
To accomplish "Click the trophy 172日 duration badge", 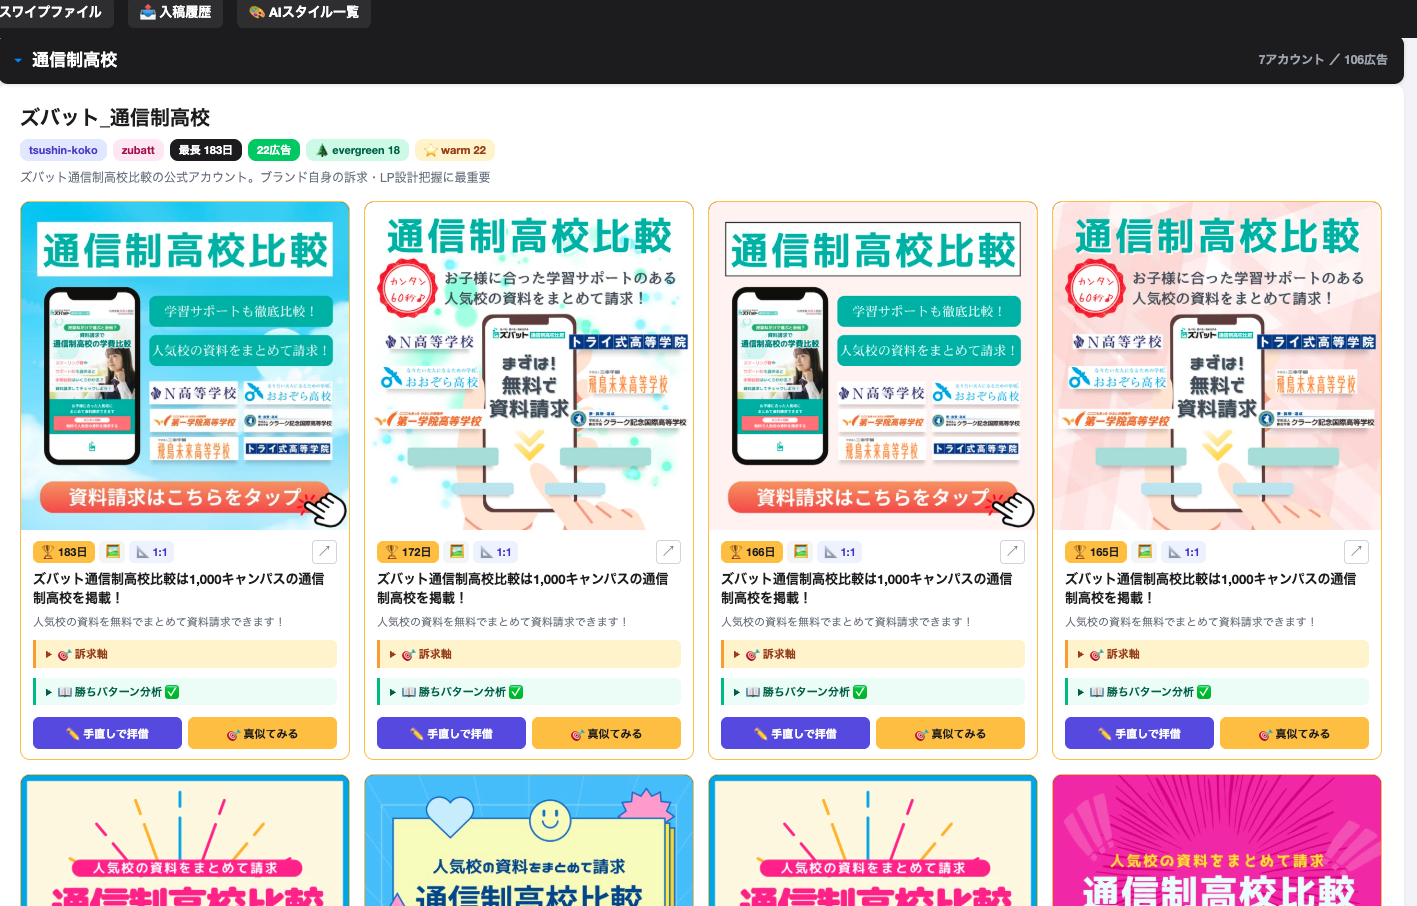I will point(408,552).
